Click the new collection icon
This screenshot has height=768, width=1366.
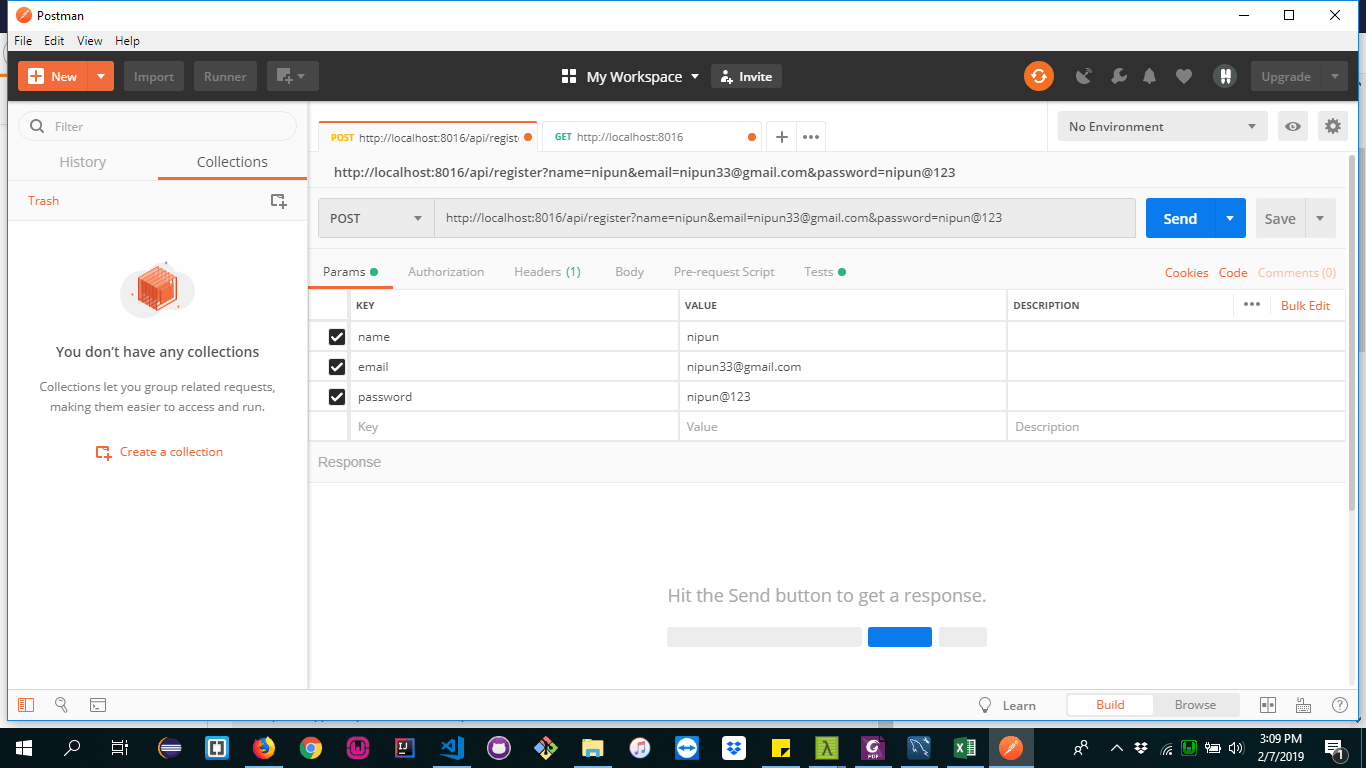coord(279,201)
